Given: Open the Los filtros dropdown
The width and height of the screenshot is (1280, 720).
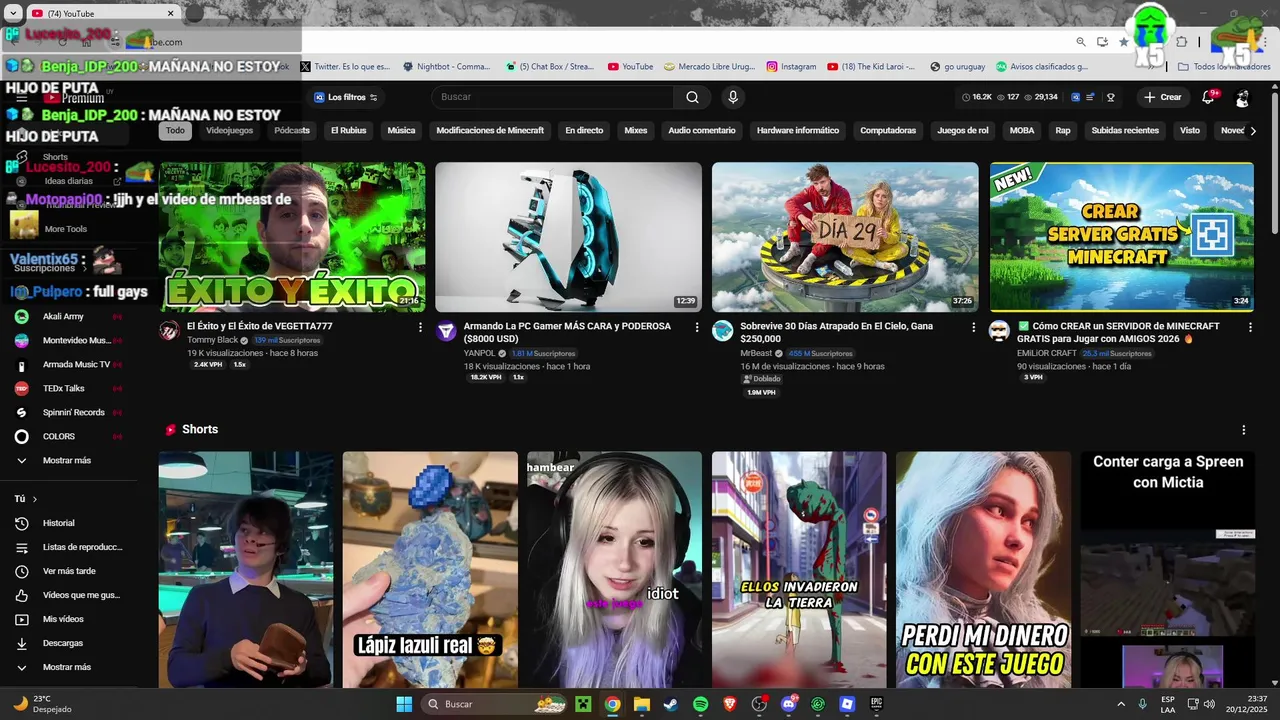Looking at the screenshot, I should click(346, 97).
